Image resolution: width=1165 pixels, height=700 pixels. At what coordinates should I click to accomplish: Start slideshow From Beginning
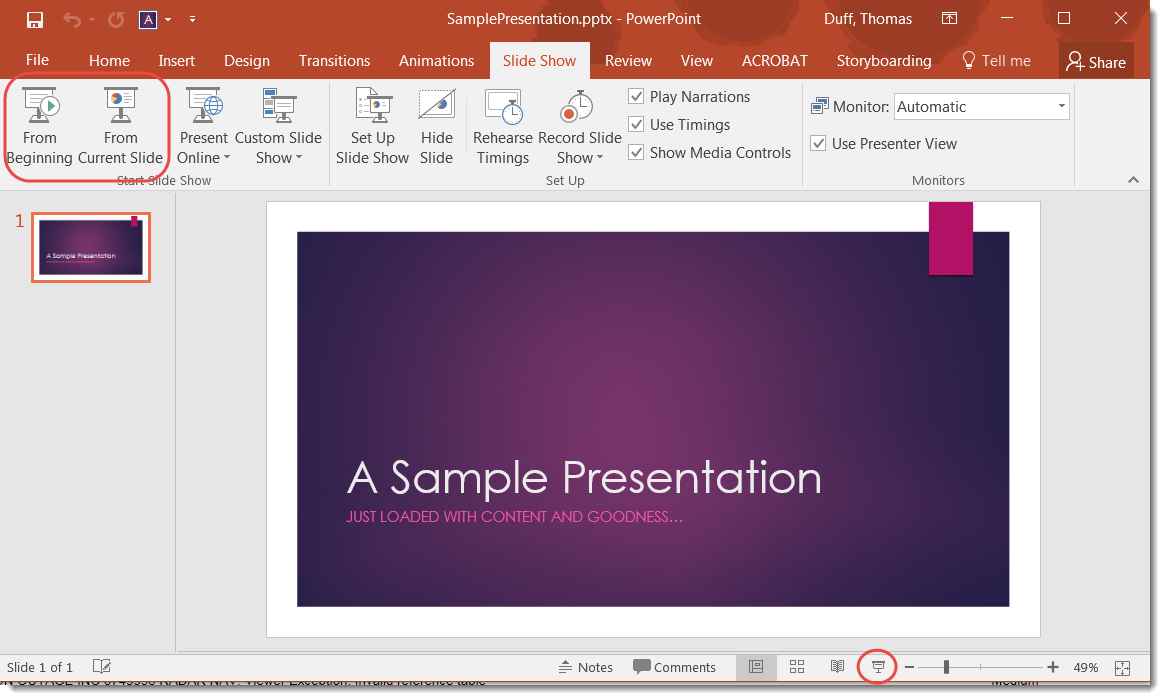tap(39, 126)
